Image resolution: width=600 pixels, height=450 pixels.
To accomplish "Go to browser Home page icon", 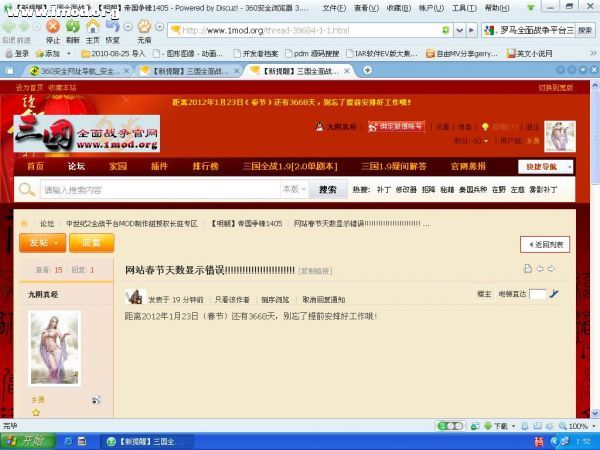I will (x=92, y=28).
